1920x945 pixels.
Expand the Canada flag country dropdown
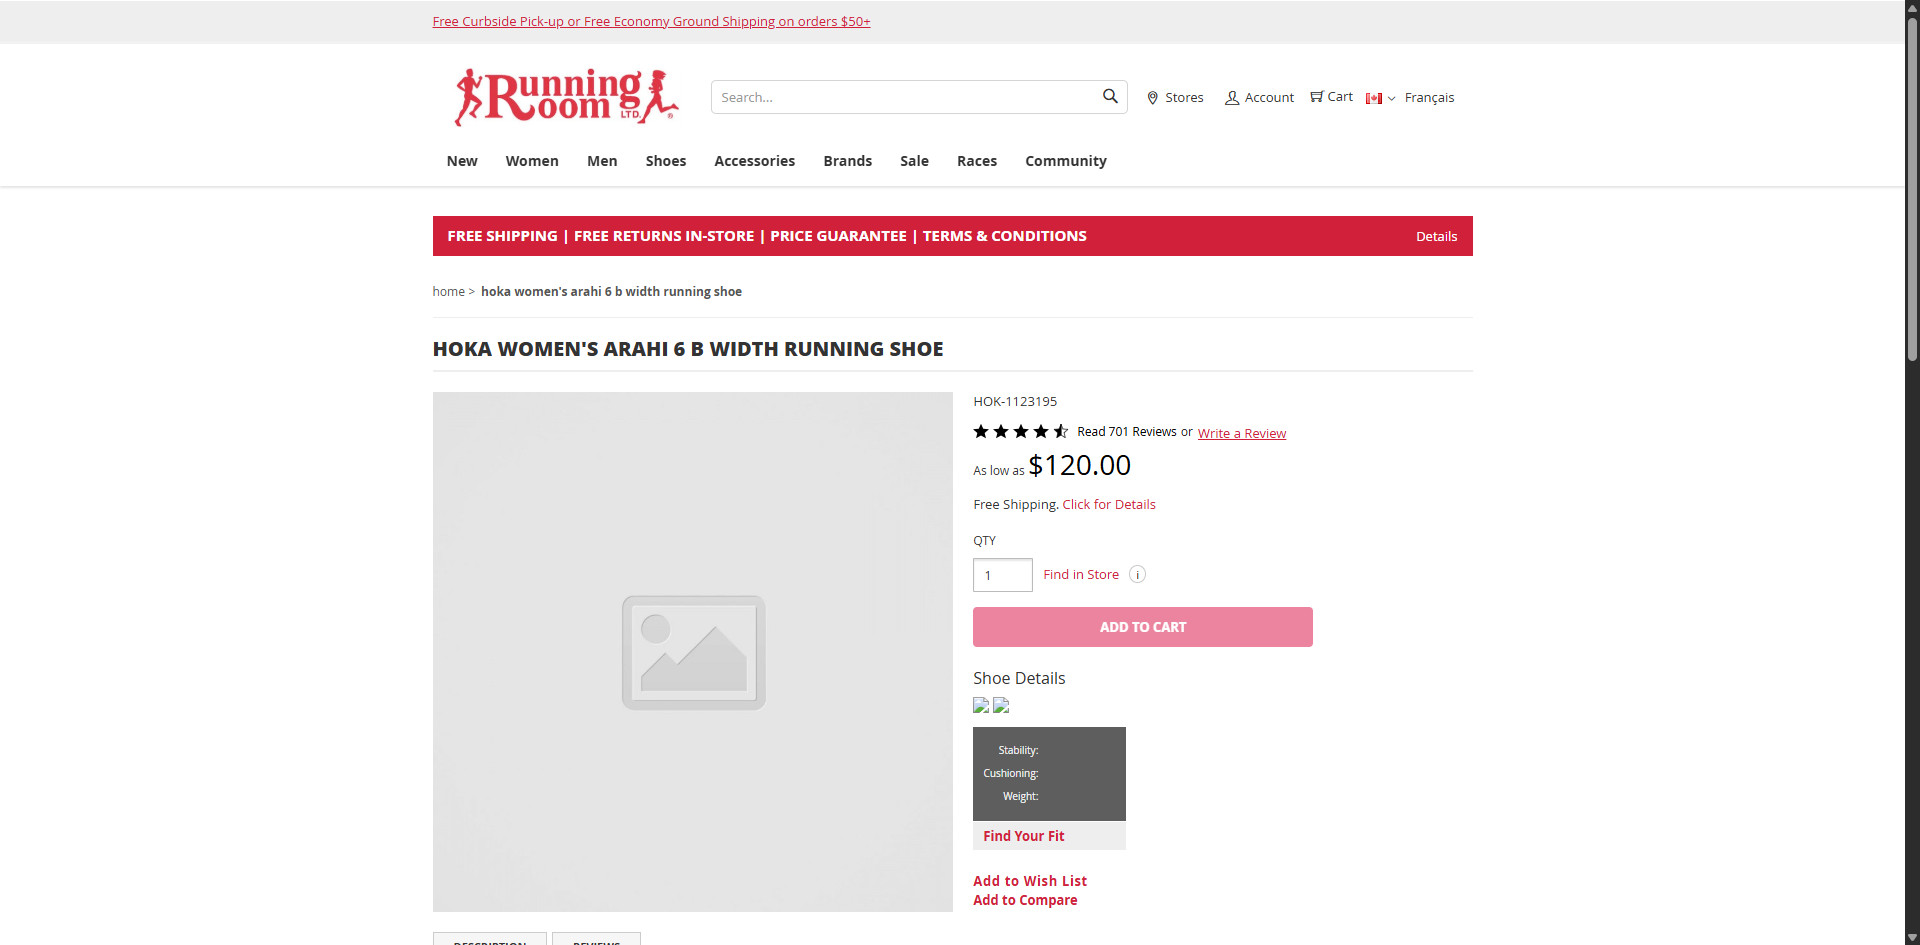pos(1380,98)
